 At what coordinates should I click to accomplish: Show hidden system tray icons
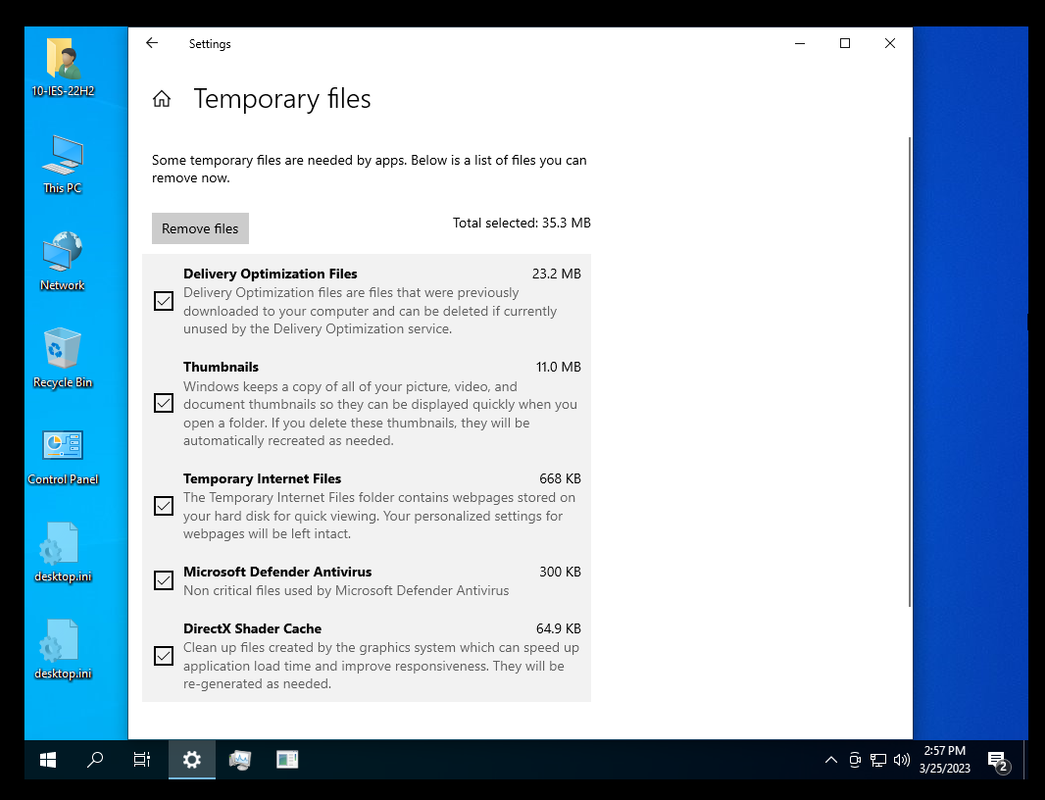(x=831, y=759)
